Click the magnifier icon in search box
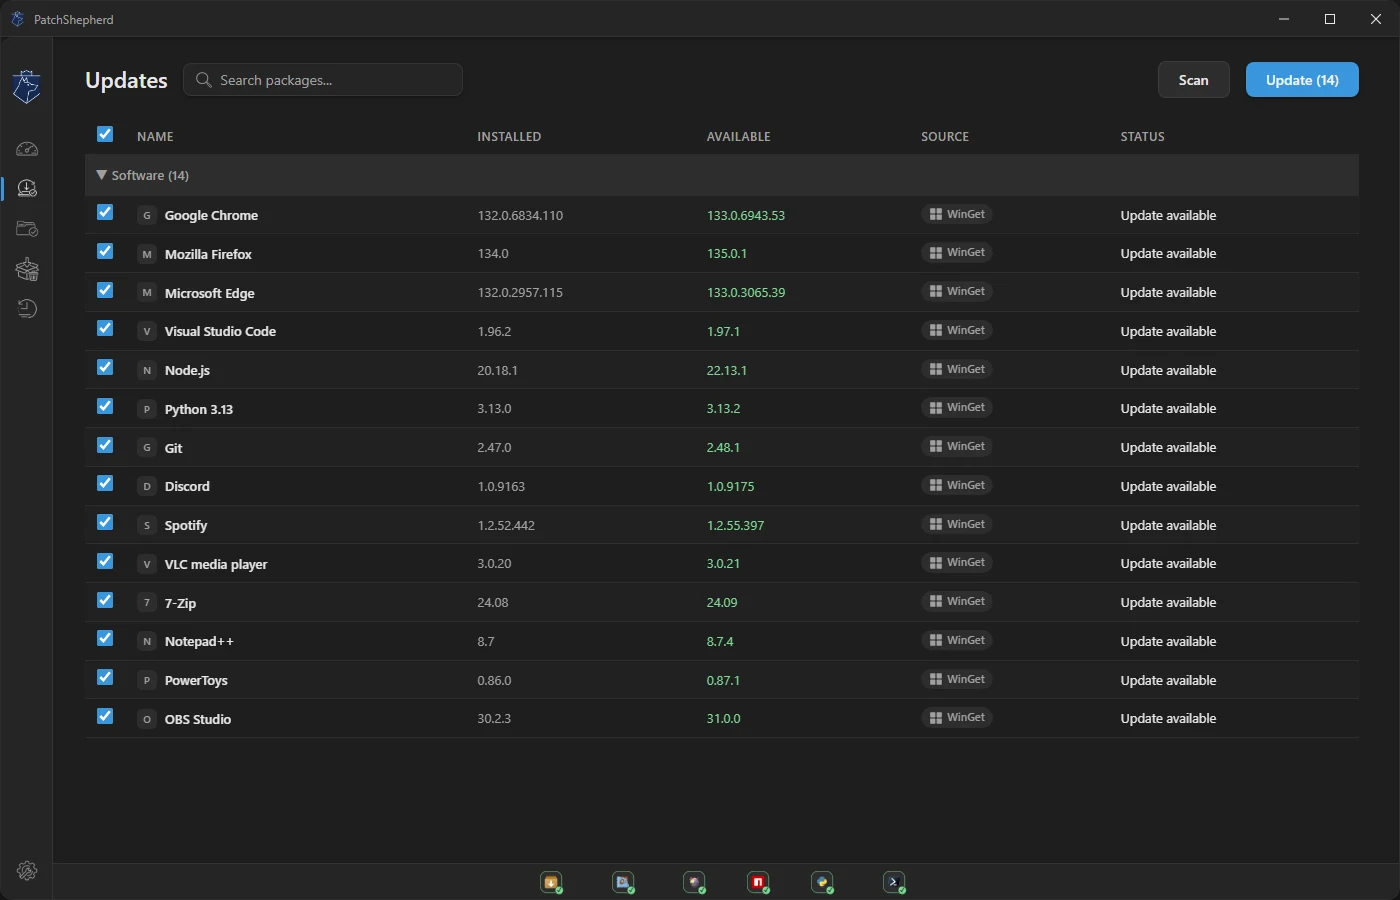Image resolution: width=1400 pixels, height=900 pixels. tap(204, 80)
